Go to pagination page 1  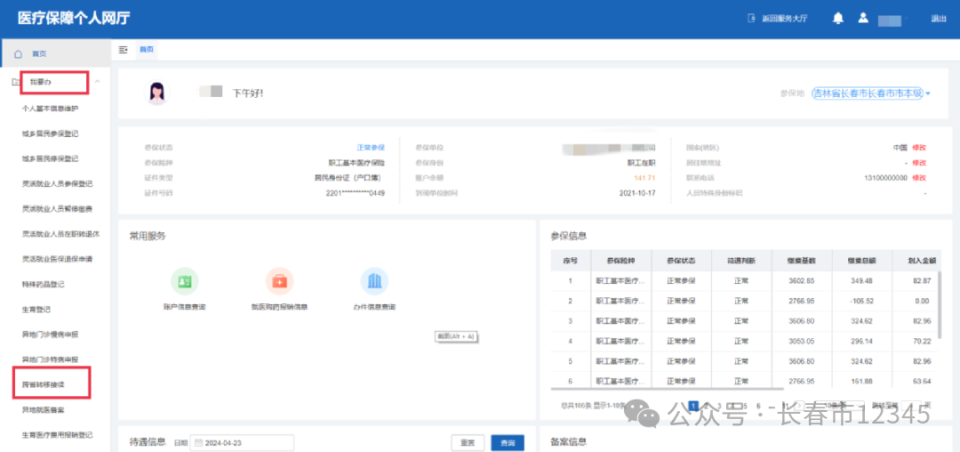click(694, 405)
